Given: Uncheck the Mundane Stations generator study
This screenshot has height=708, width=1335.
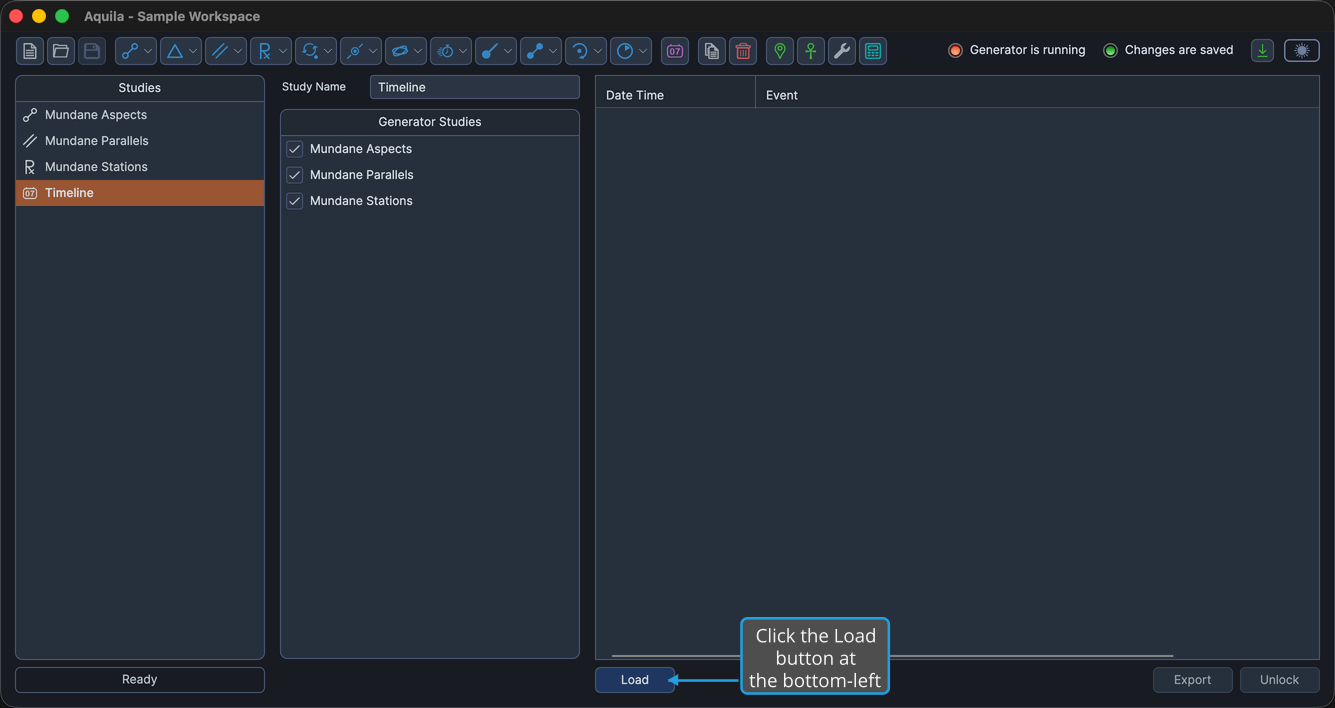Looking at the screenshot, I should 295,201.
